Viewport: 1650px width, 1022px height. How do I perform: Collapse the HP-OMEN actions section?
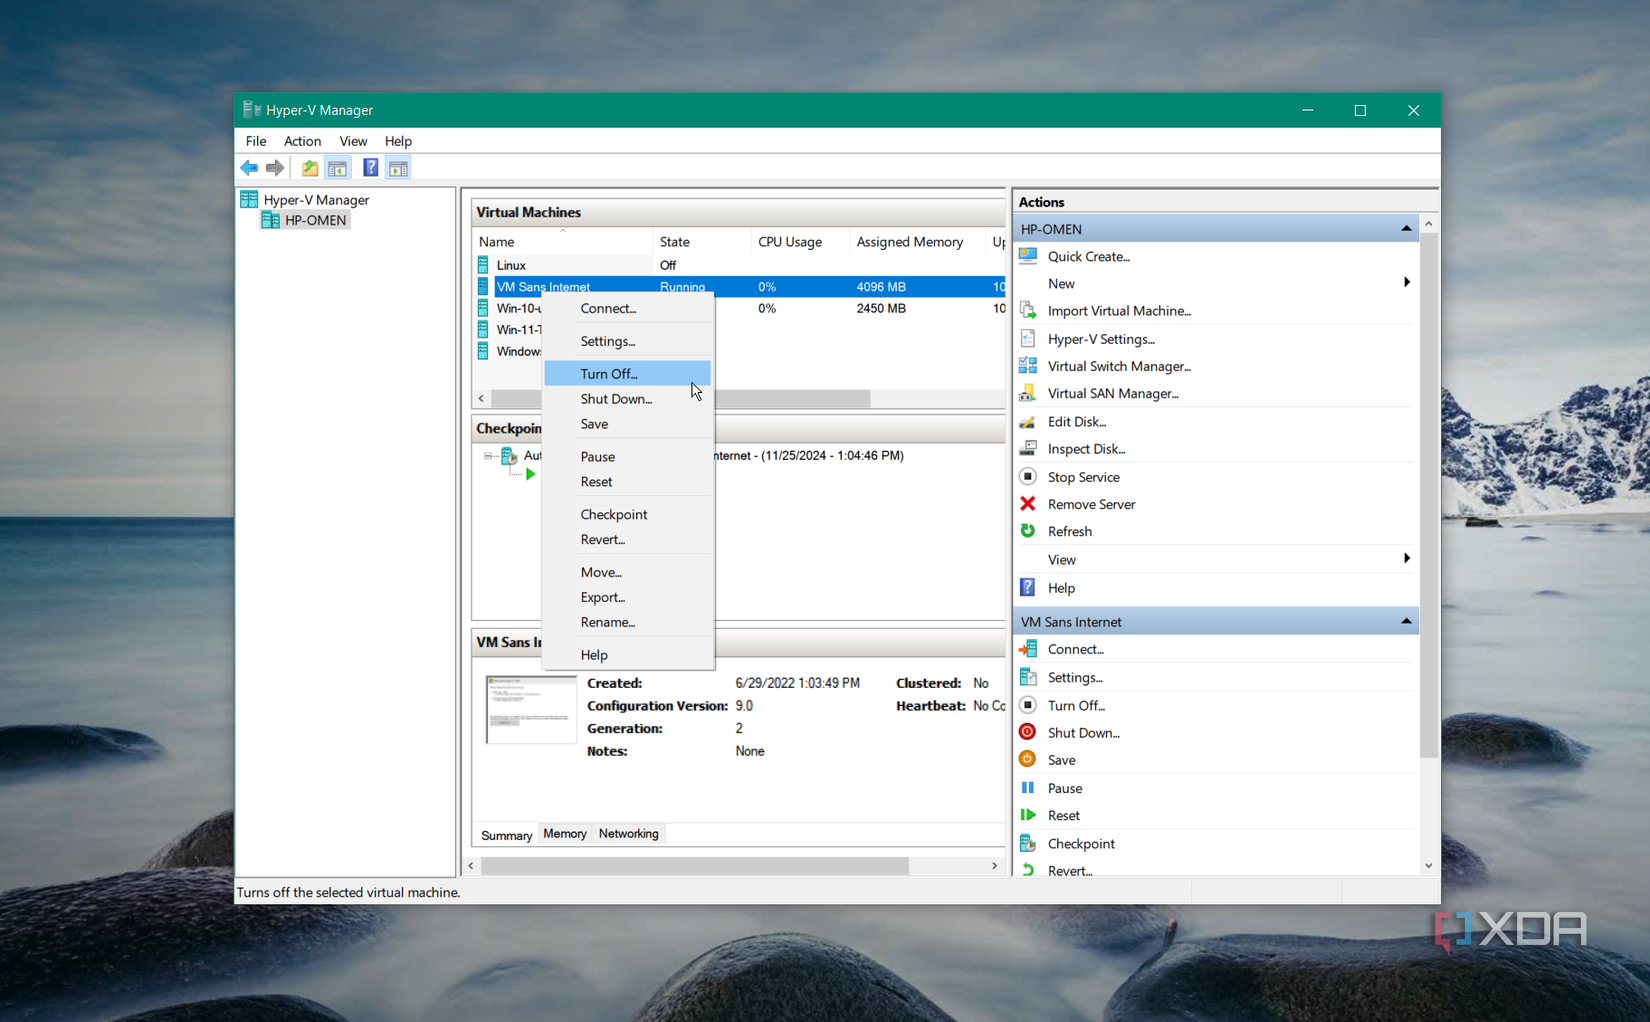tap(1404, 227)
